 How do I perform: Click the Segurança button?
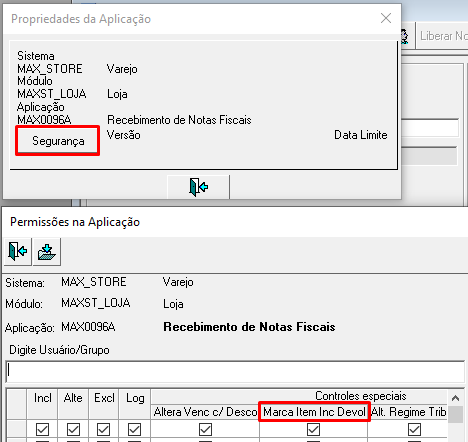pos(58,141)
